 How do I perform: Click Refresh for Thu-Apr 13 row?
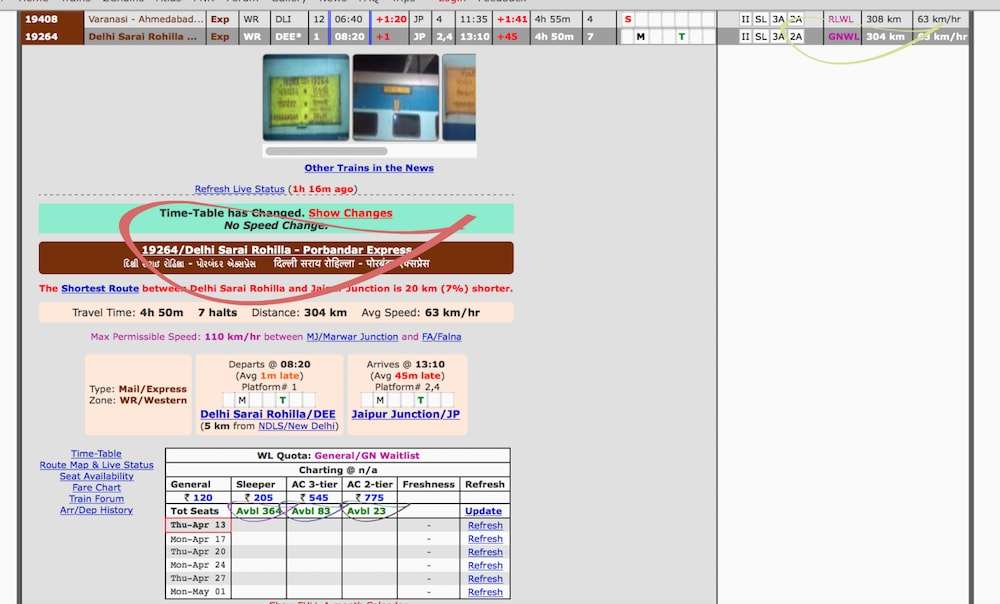pos(485,526)
